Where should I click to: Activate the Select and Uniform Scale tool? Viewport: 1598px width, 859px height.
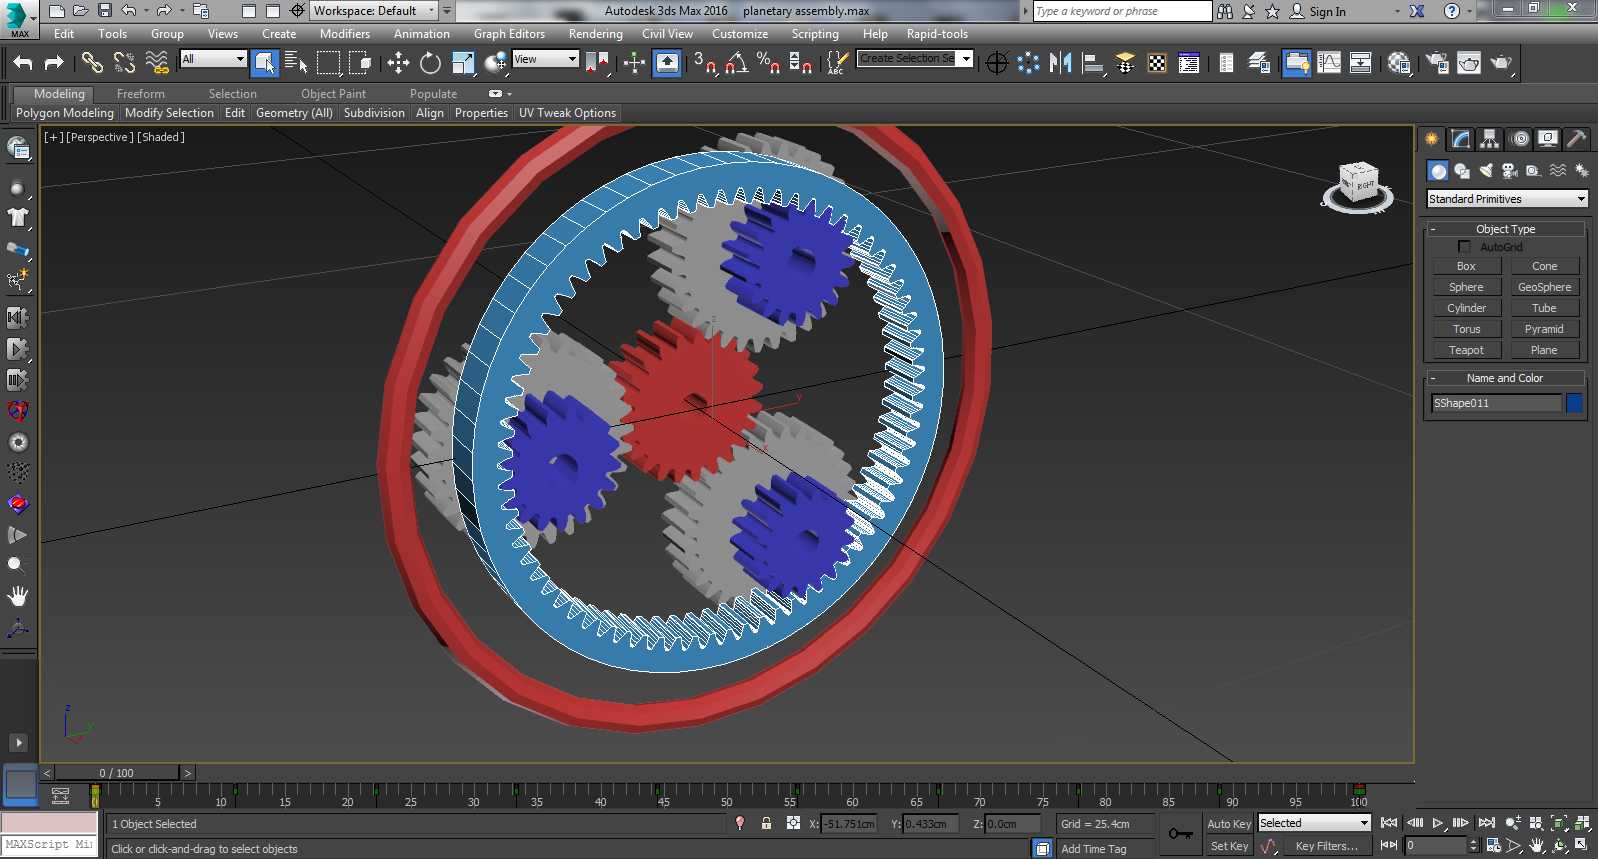[463, 63]
